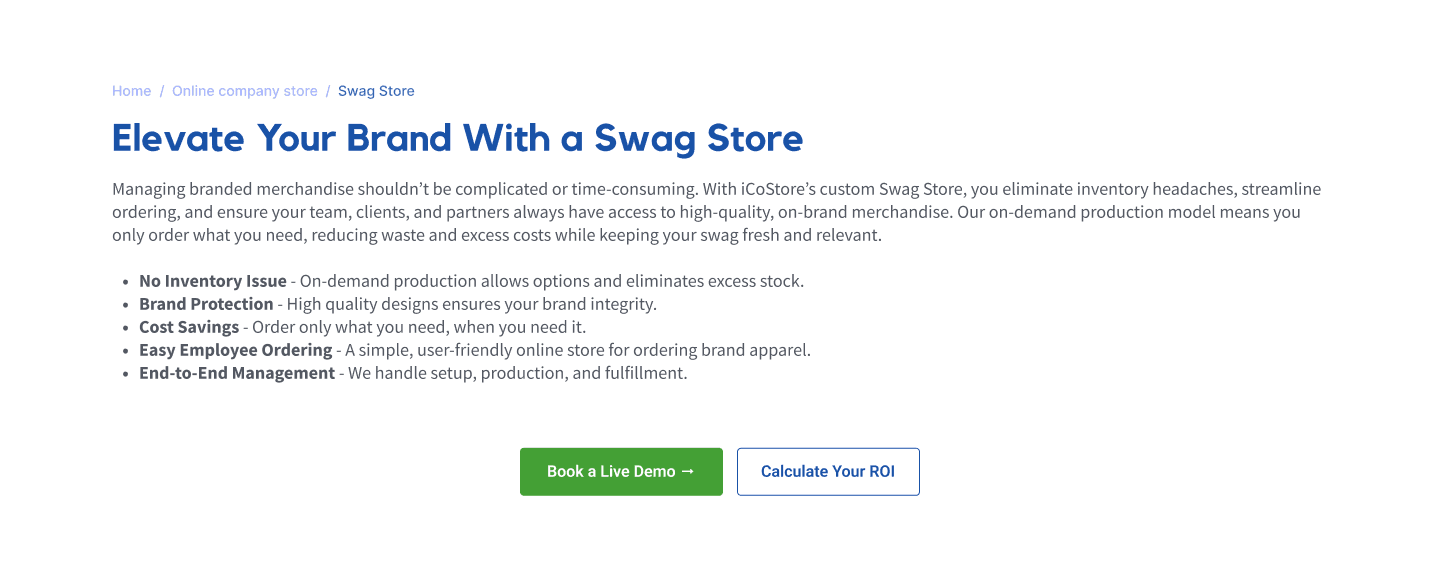Click the Brand Protection bullet text

(206, 304)
